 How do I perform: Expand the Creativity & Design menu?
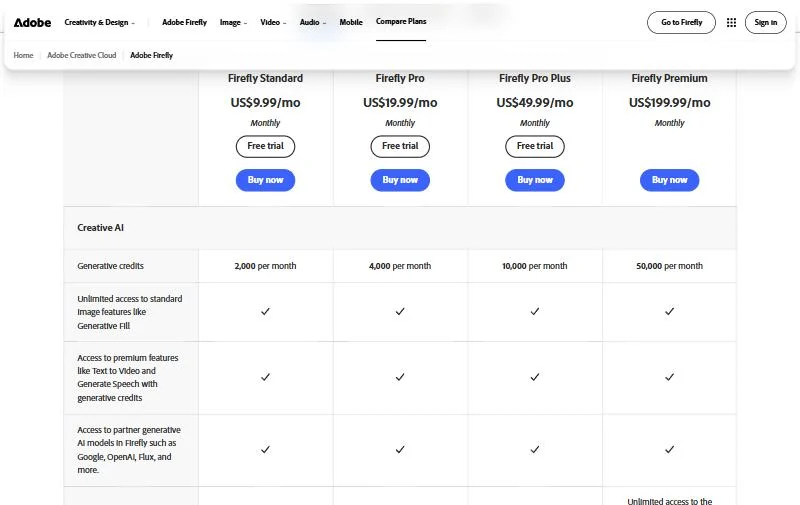tap(99, 22)
